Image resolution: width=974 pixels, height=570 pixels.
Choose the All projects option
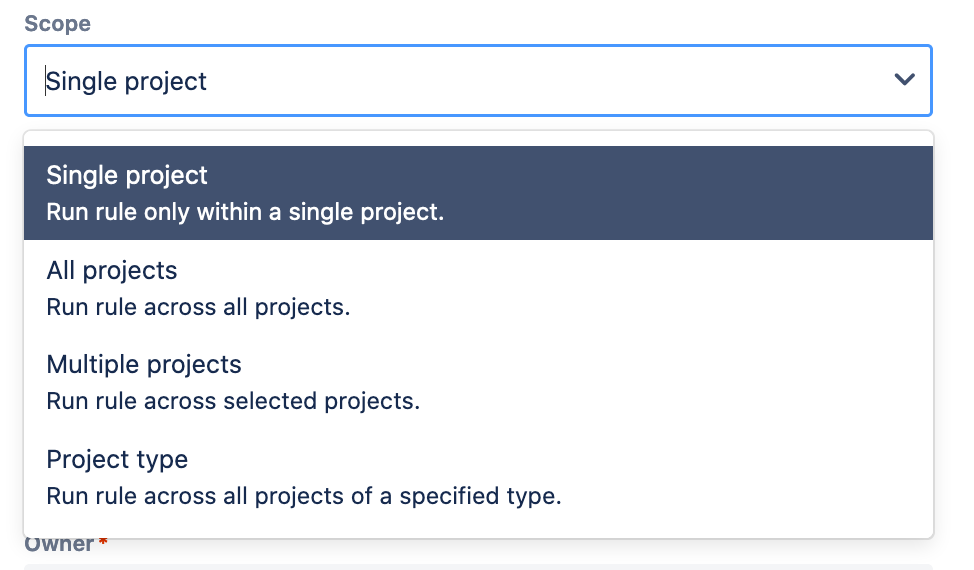[478, 288]
